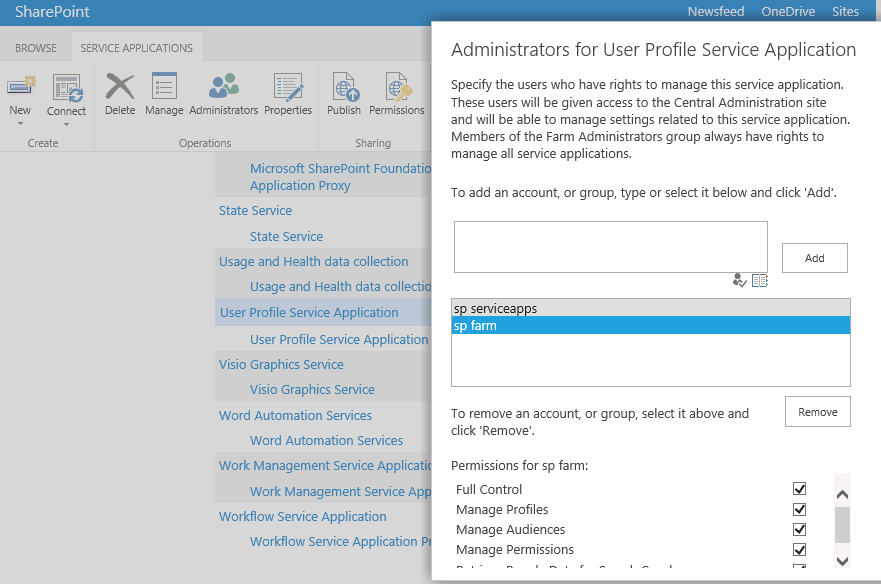
Task: Open indented Workflow Service Application Proxy link
Action: [x=340, y=542]
